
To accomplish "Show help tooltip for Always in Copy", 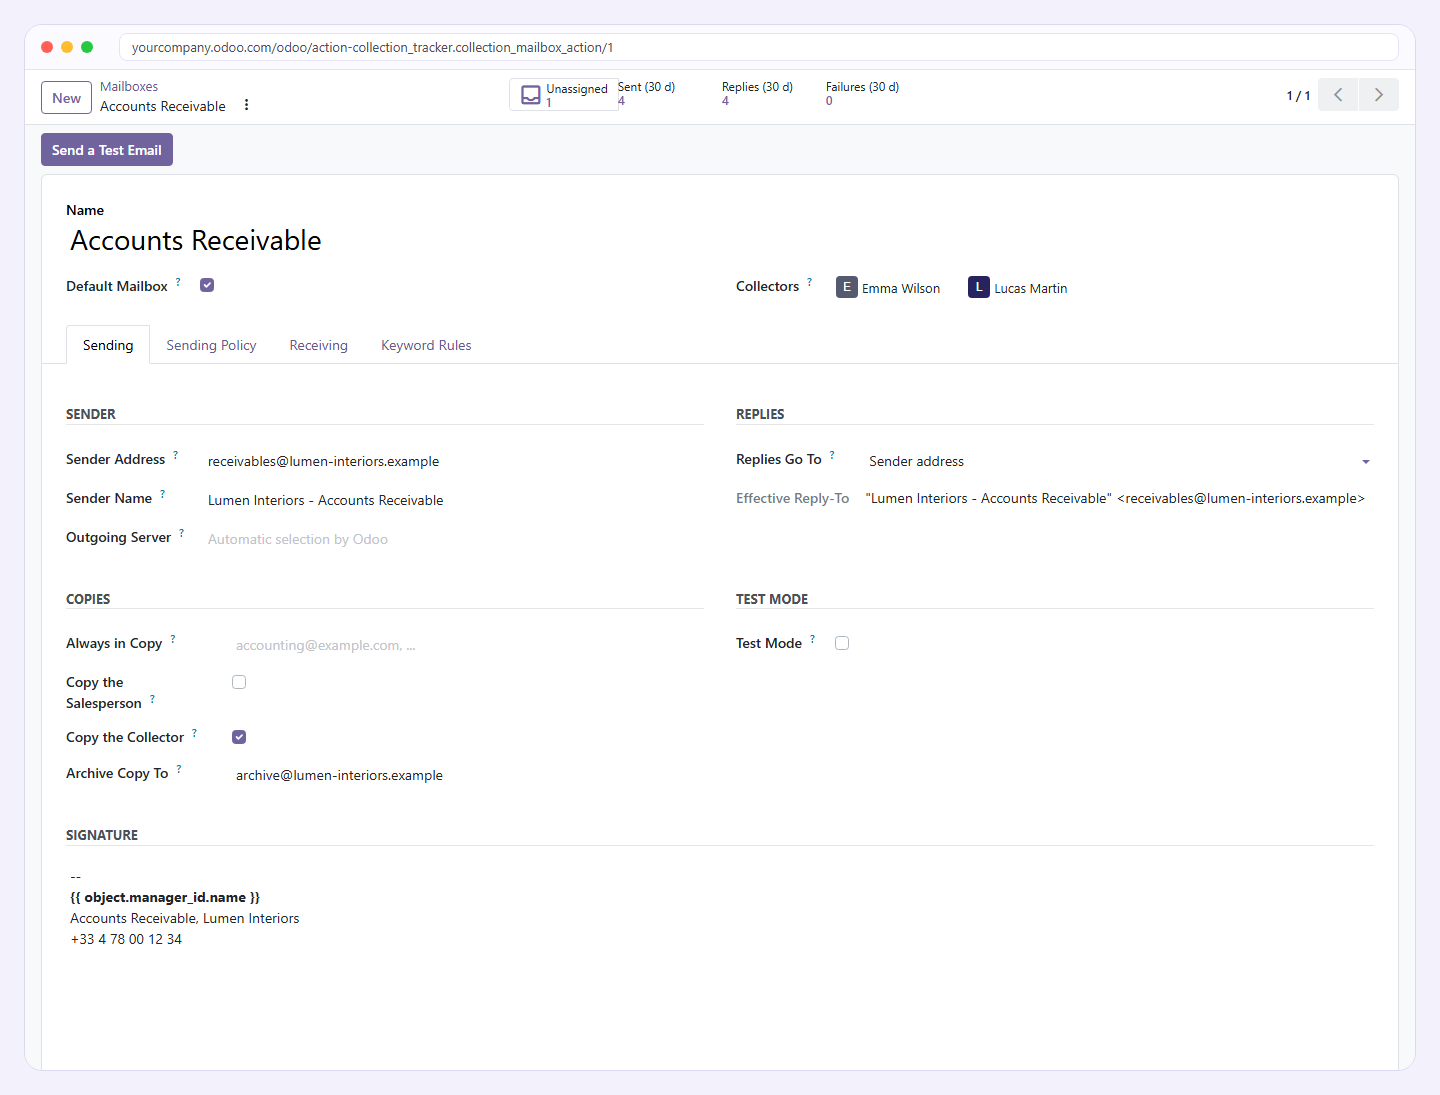I will 173,639.
